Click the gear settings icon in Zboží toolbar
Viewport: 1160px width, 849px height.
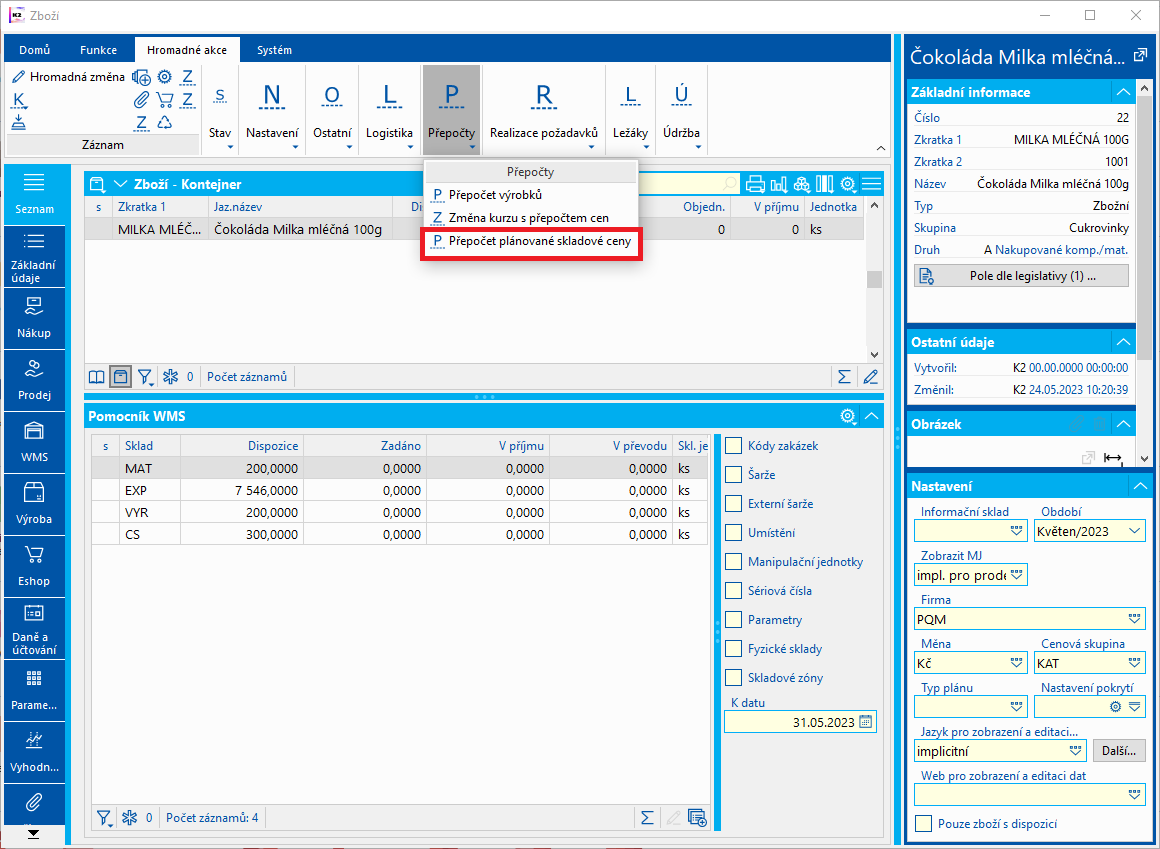click(848, 184)
